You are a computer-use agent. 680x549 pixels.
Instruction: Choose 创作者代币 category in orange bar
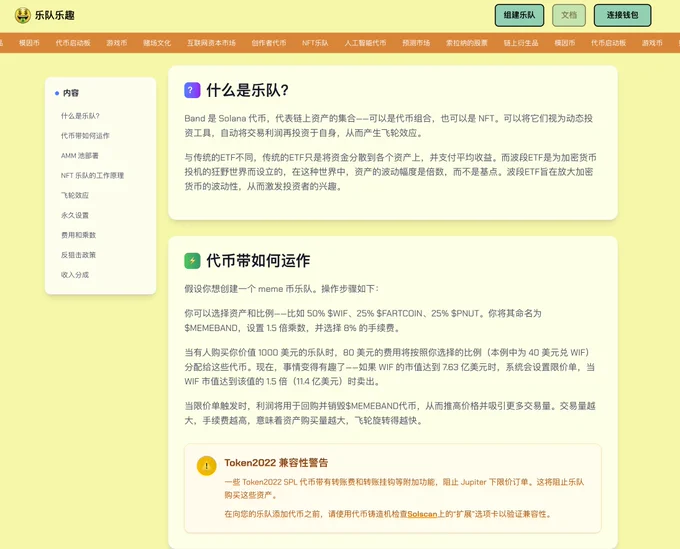tap(269, 43)
